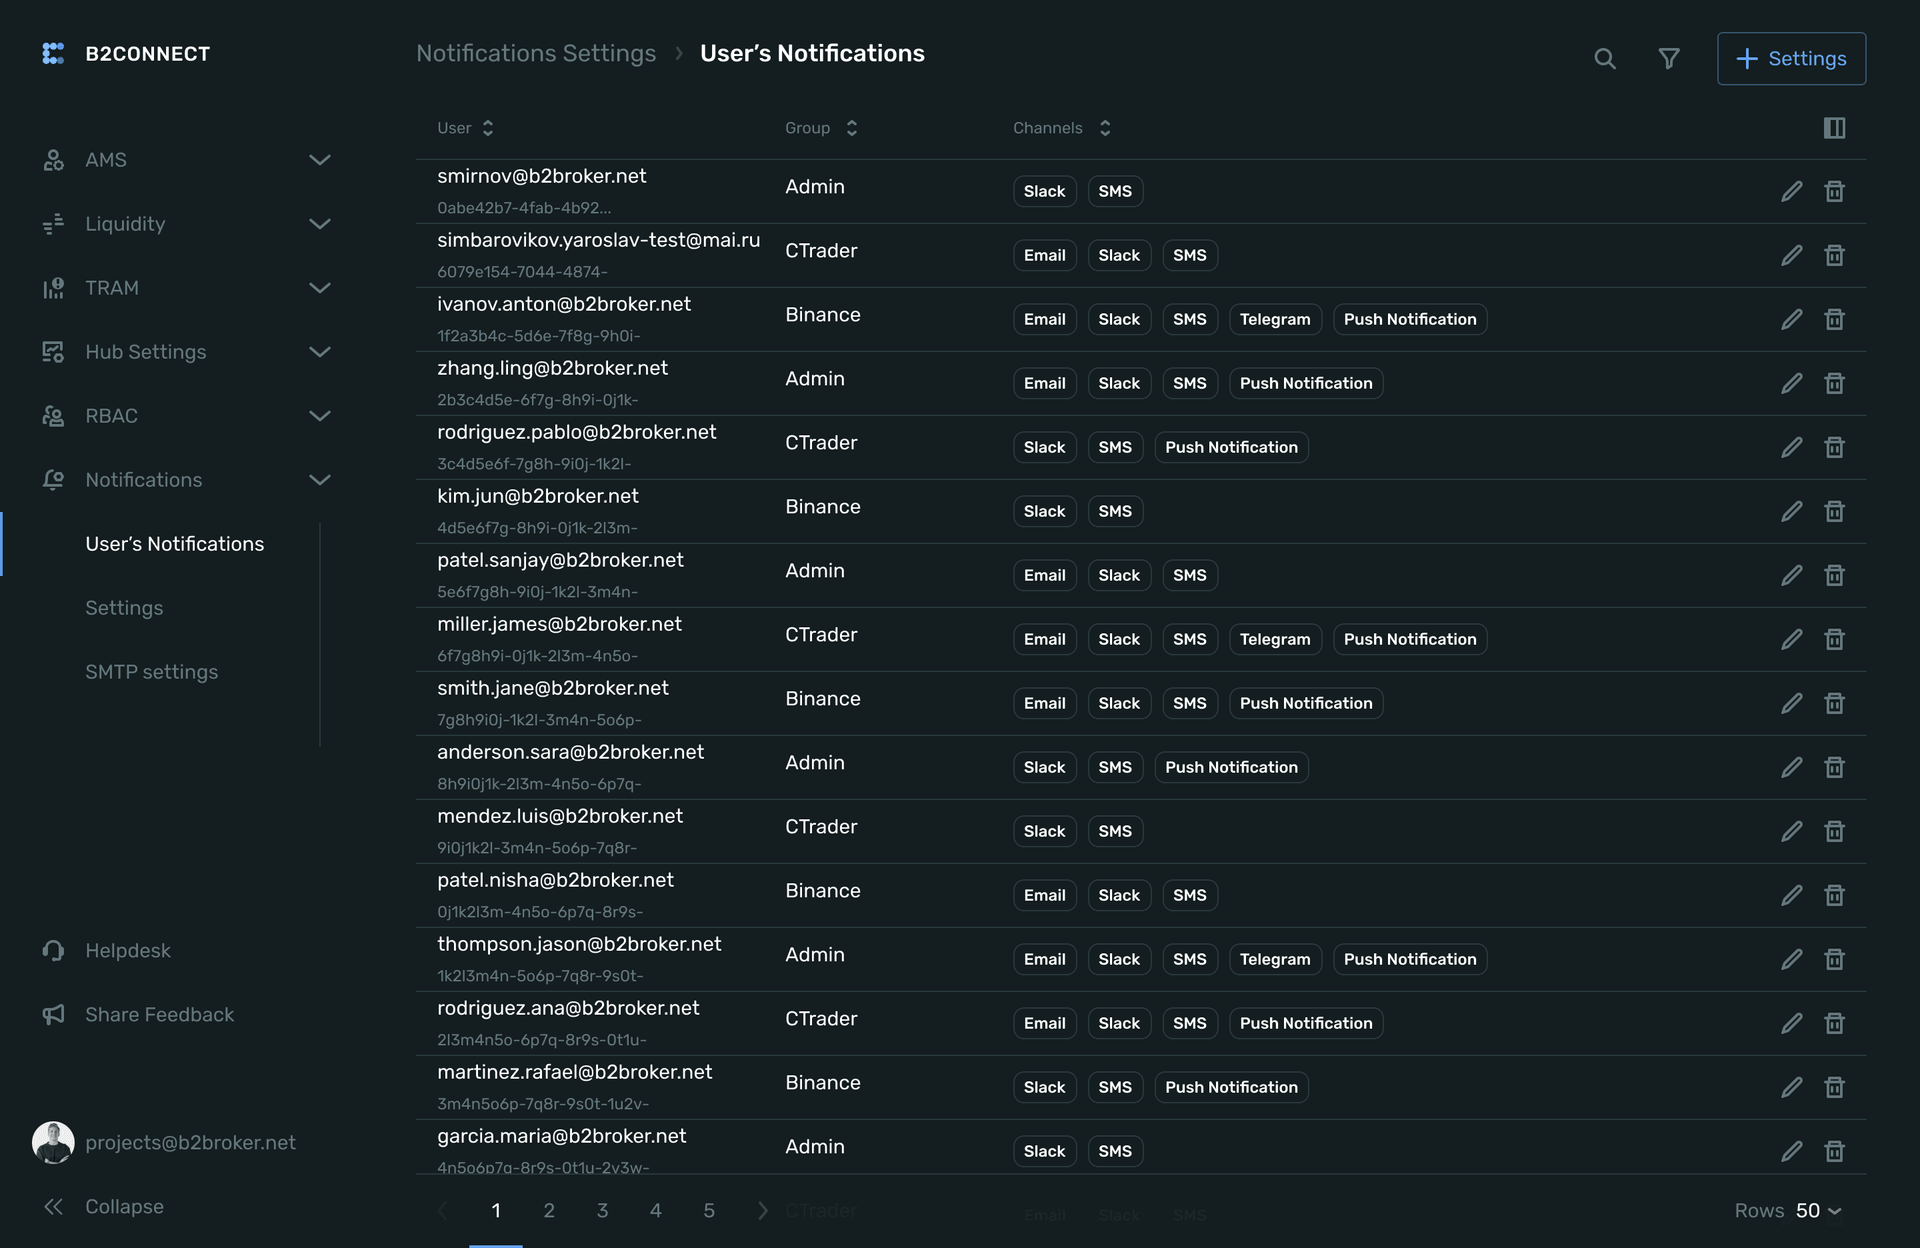Expand Hub Settings menu chevron
1920x1248 pixels.
pyautogui.click(x=319, y=352)
